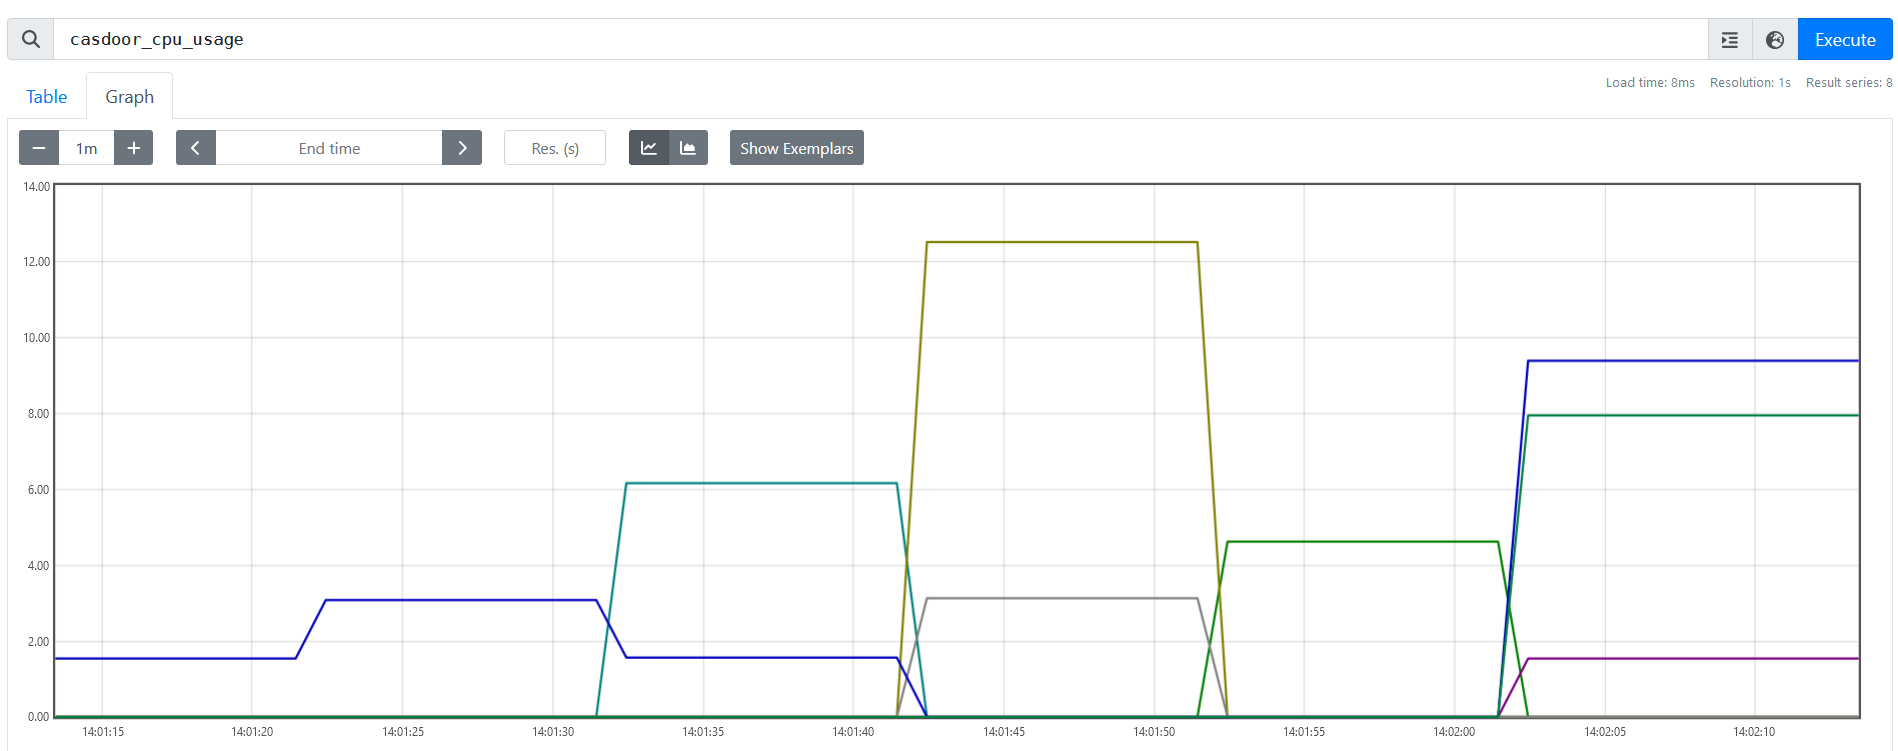Switch to unstacked line chart mode
Screen dimensions: 1898x751
[x=649, y=148]
